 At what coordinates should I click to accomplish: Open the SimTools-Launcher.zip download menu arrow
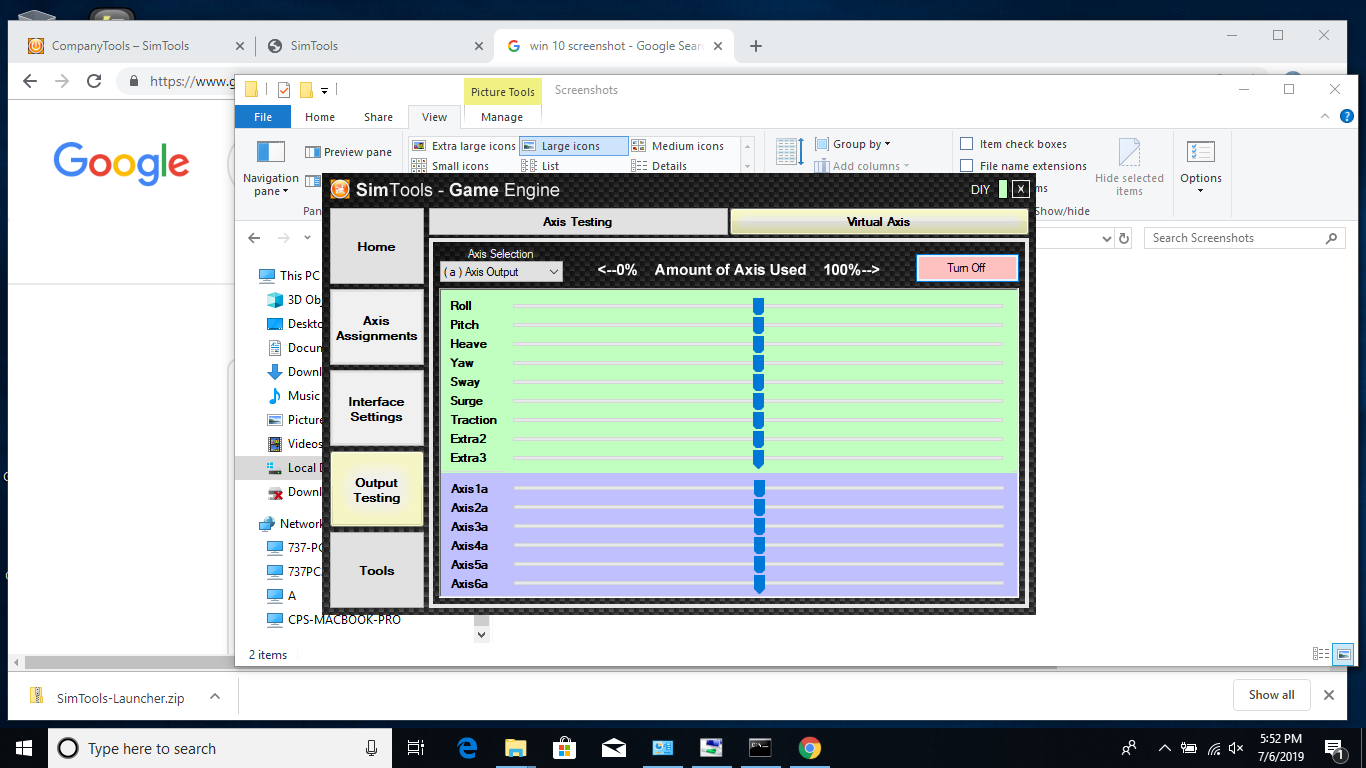click(214, 697)
